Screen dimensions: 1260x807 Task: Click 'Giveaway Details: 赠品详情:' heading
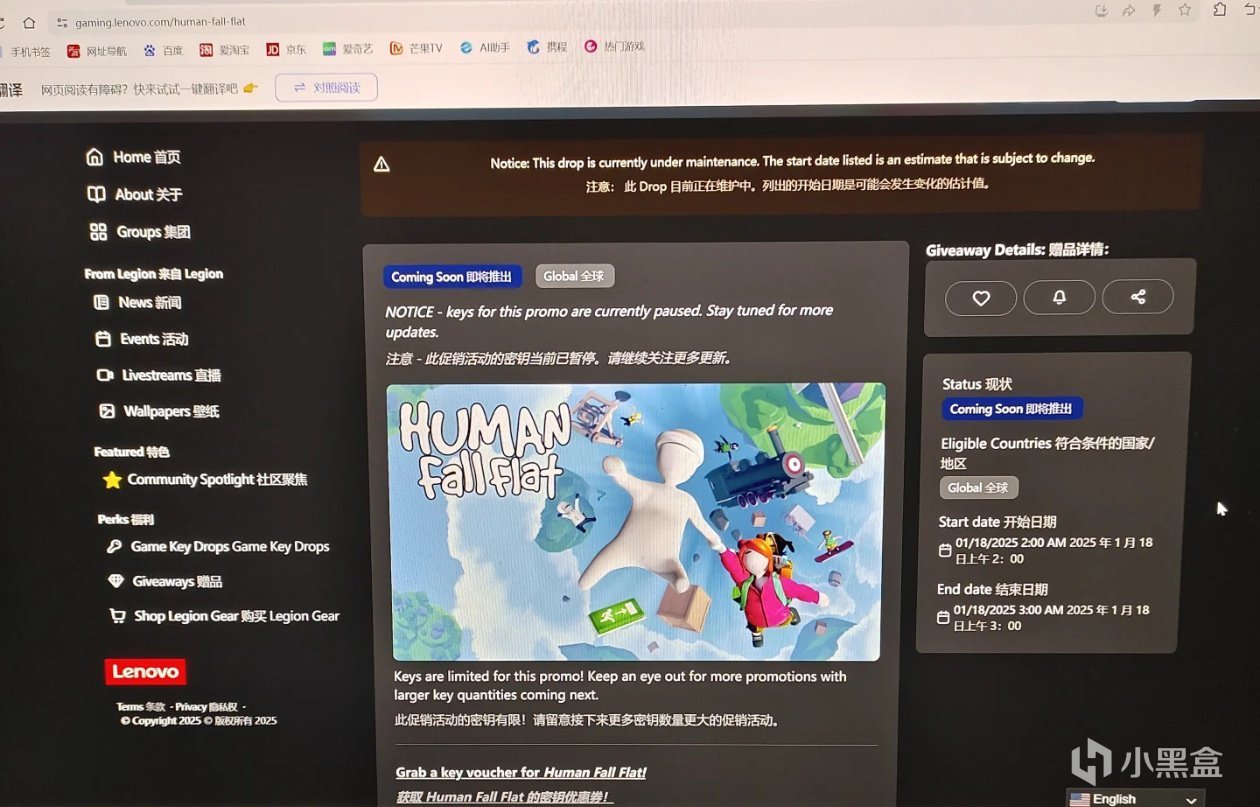(1017, 250)
